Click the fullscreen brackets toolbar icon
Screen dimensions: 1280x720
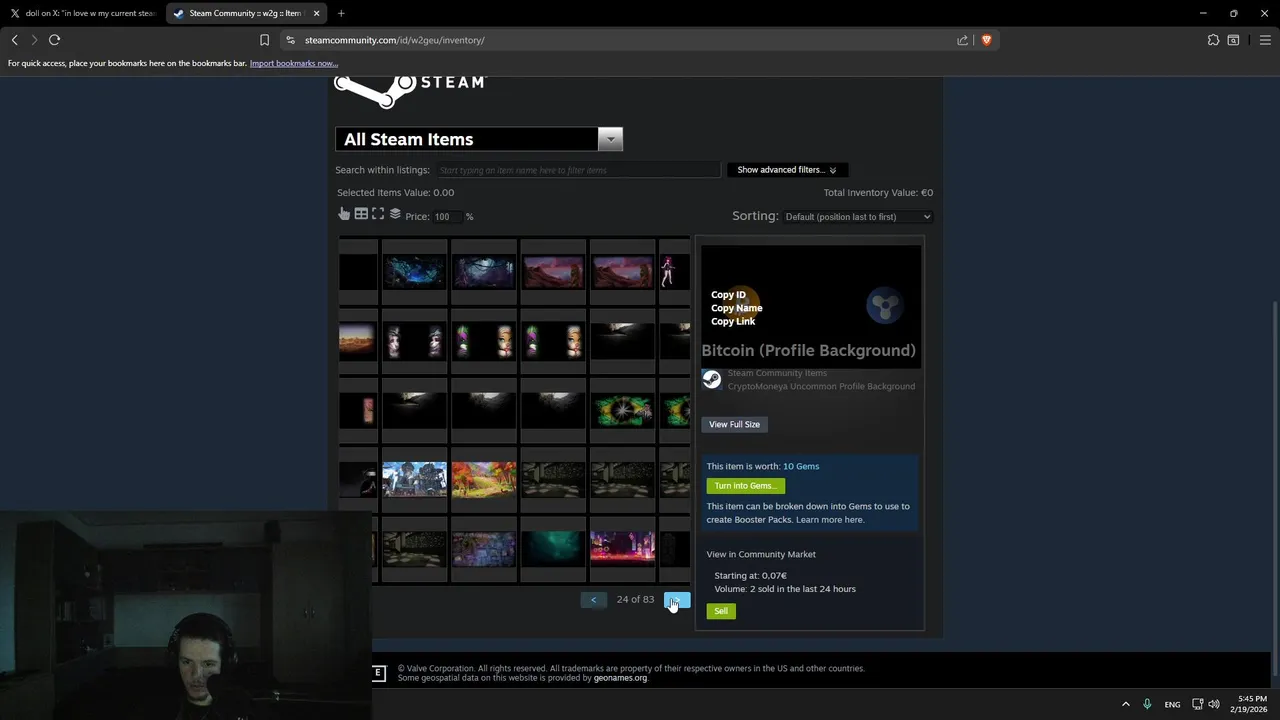coord(378,214)
